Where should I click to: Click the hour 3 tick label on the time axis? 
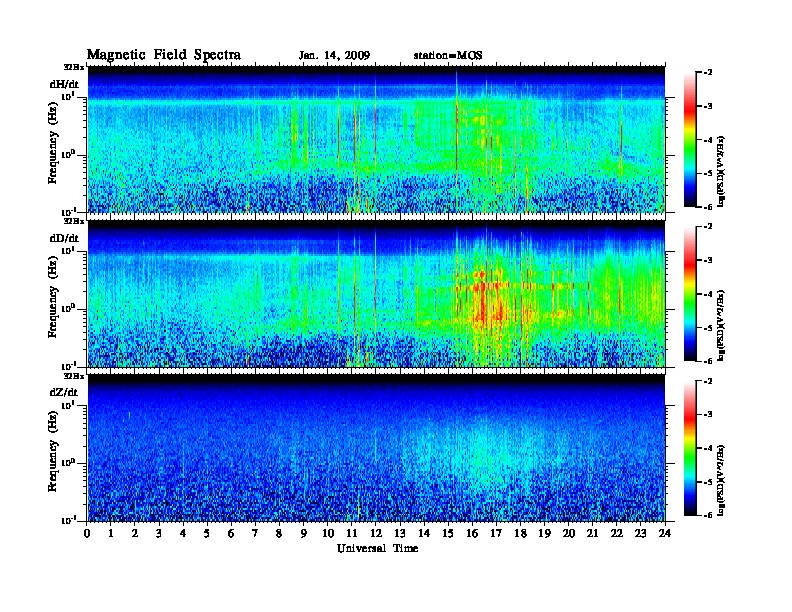click(x=159, y=534)
